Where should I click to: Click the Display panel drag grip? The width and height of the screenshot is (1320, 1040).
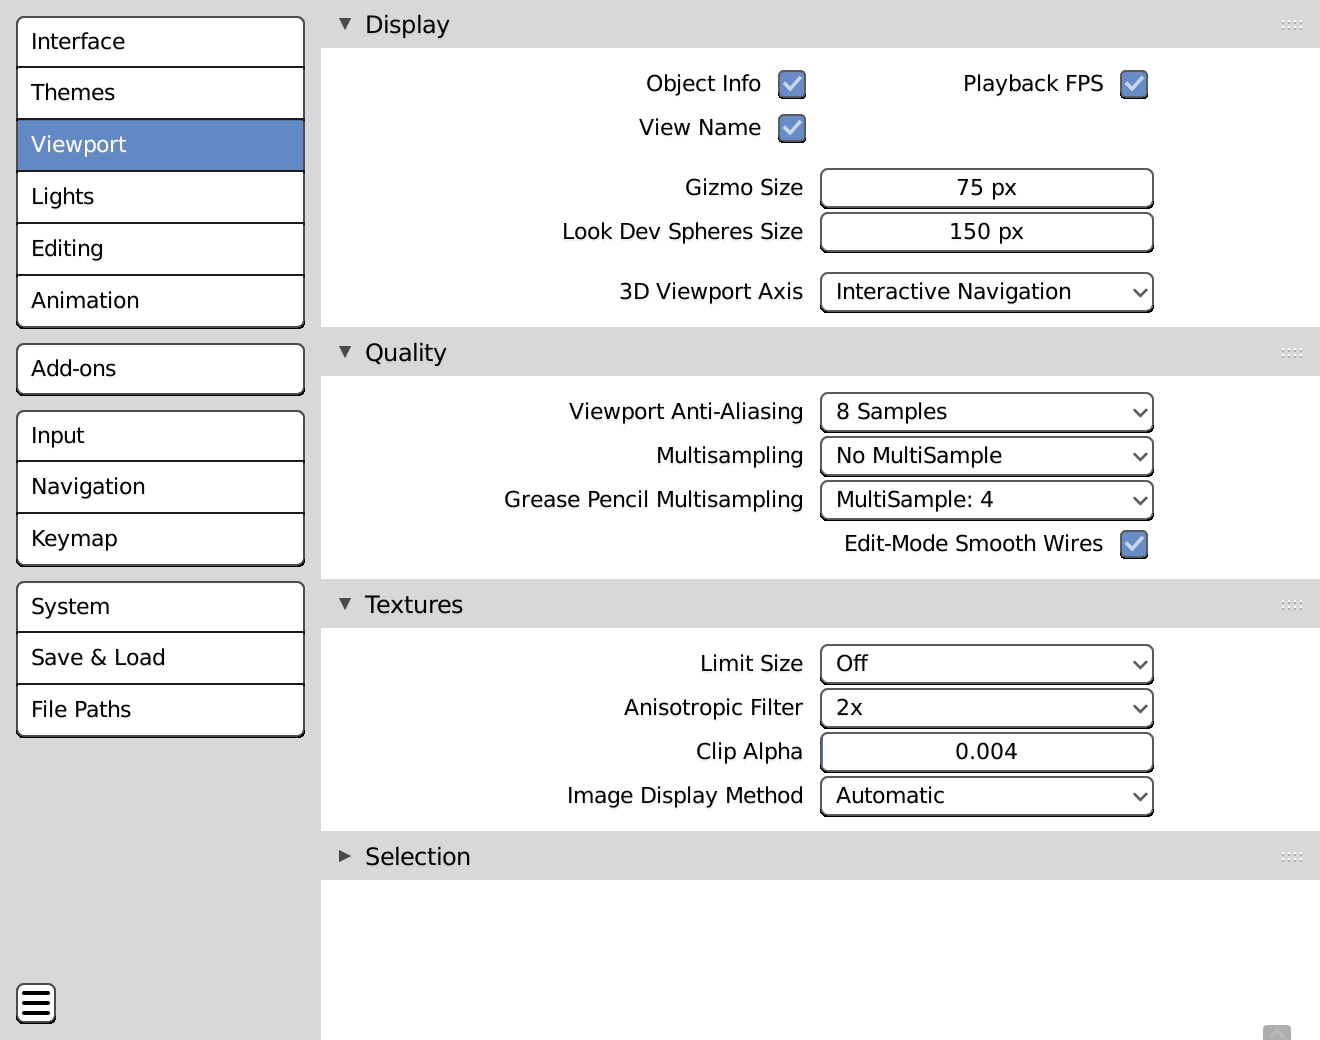coord(1291,25)
